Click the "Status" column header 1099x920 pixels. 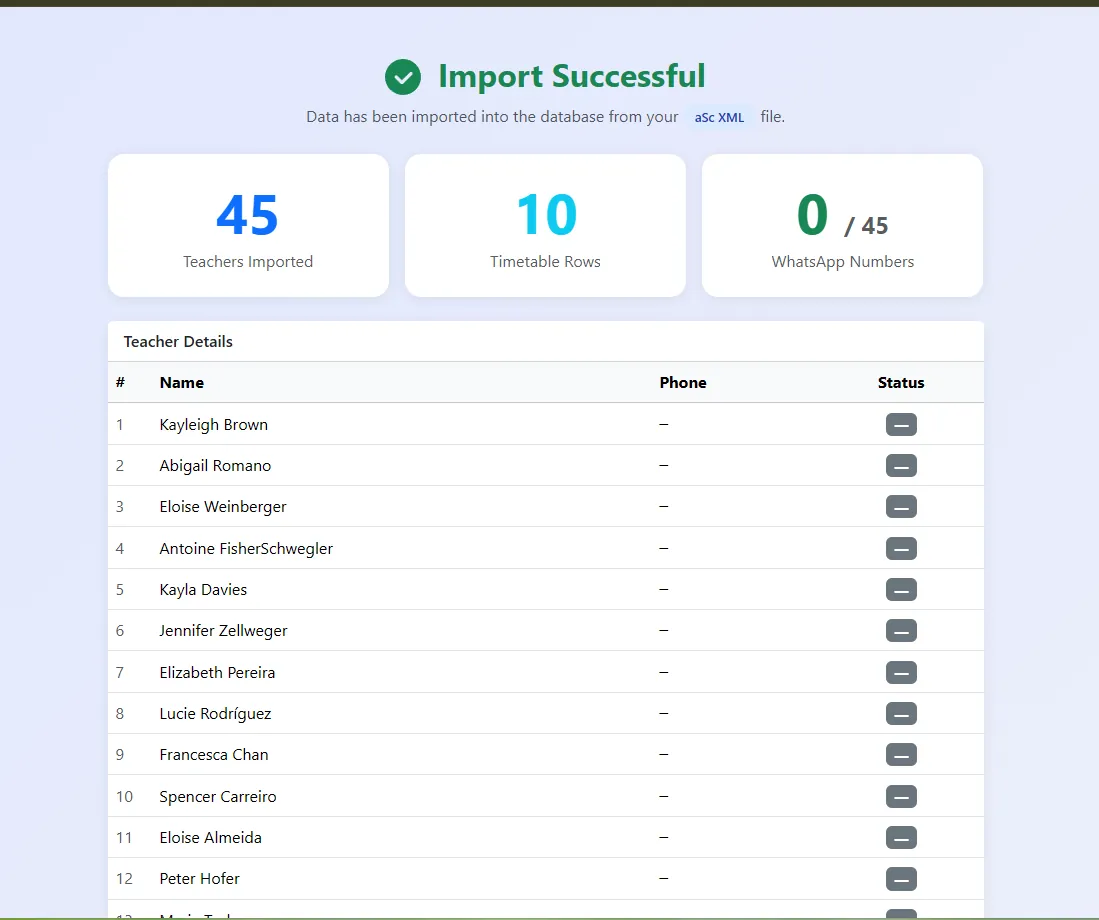(901, 383)
